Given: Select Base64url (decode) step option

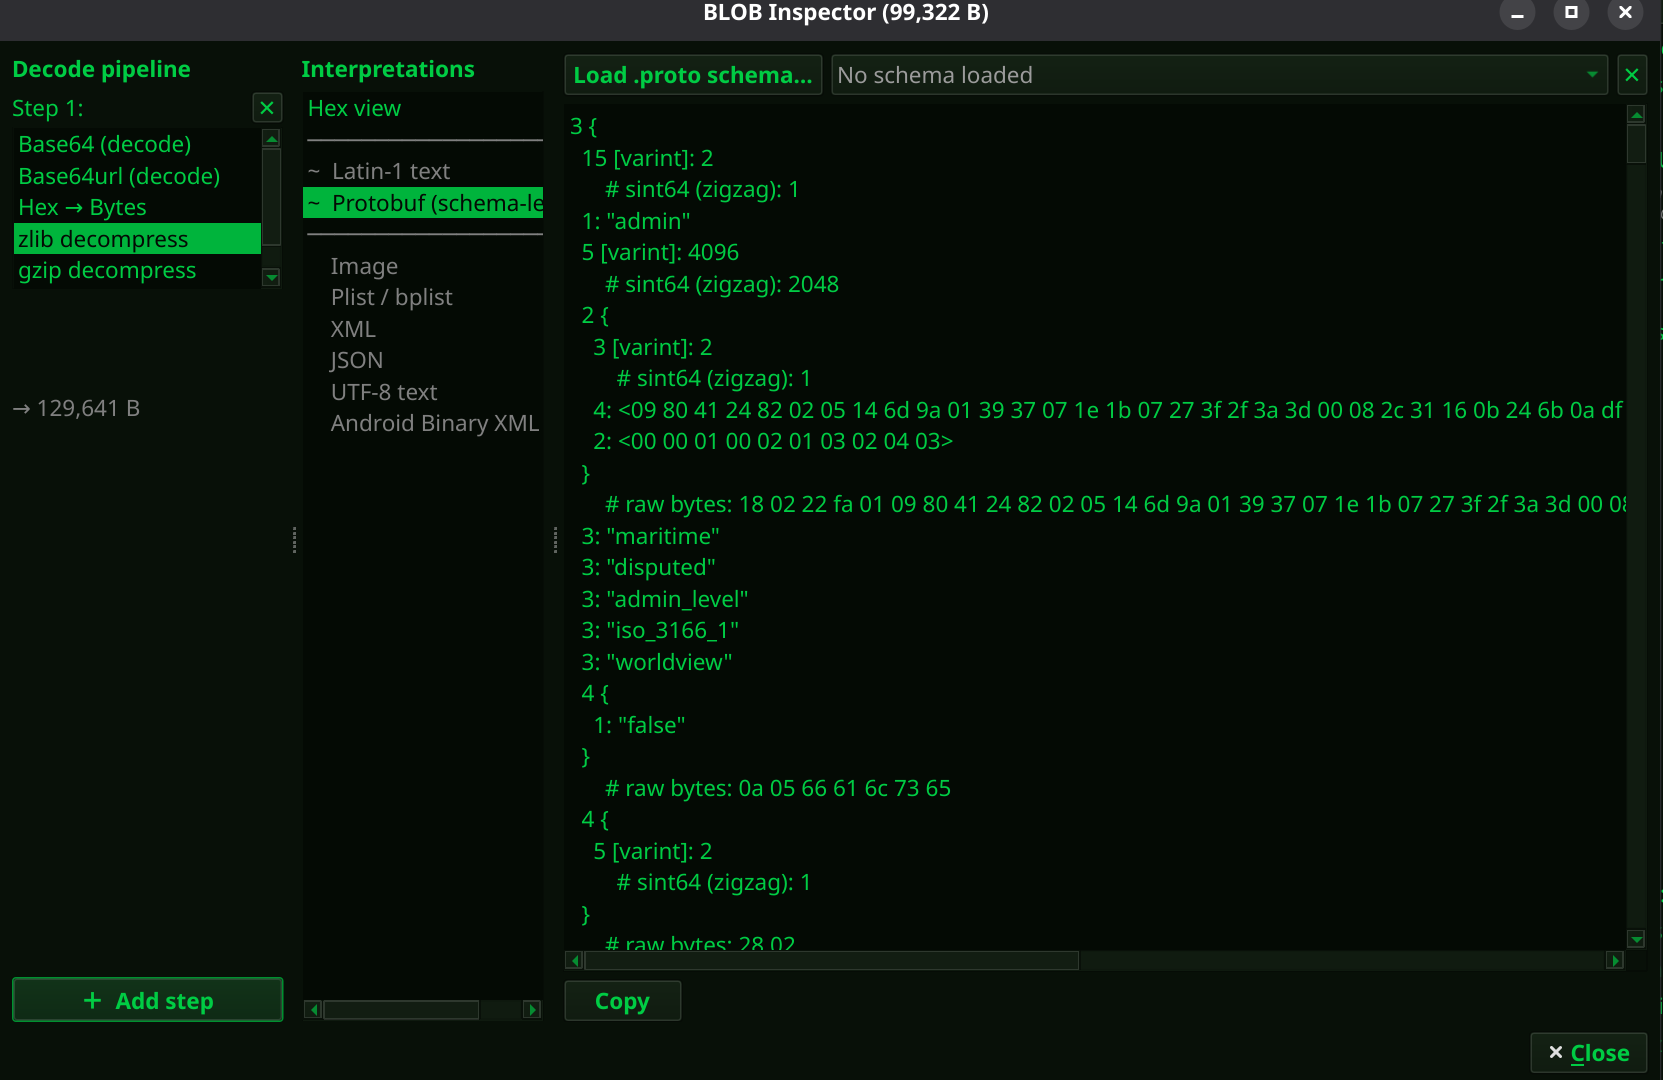Looking at the screenshot, I should tap(137, 176).
